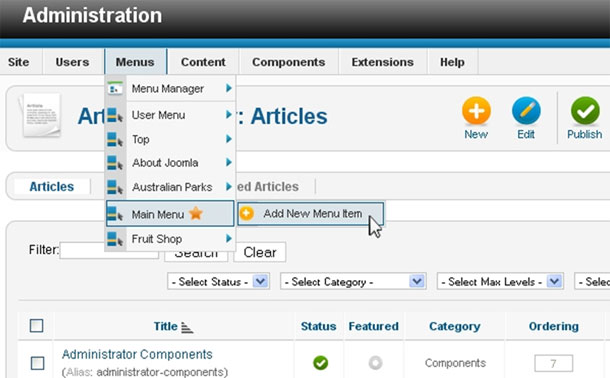
Task: Toggle the published status of Administrator Components
Action: (321, 363)
